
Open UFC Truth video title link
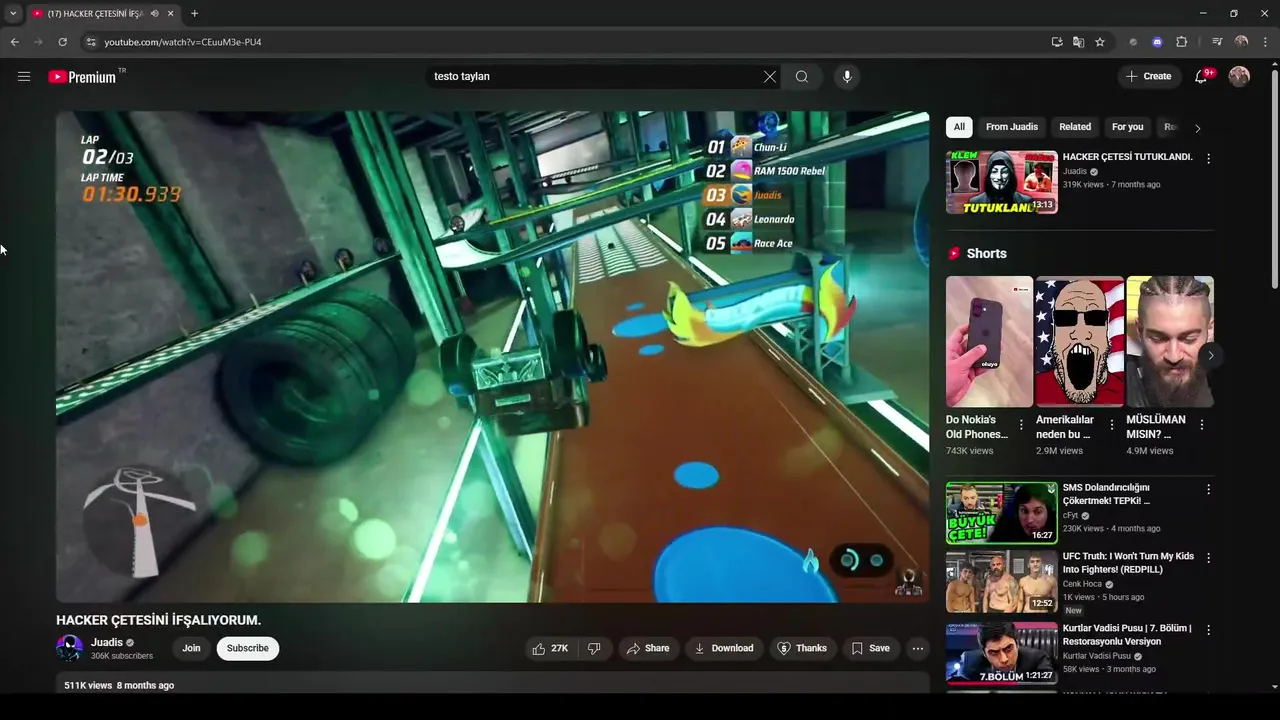[1128, 563]
